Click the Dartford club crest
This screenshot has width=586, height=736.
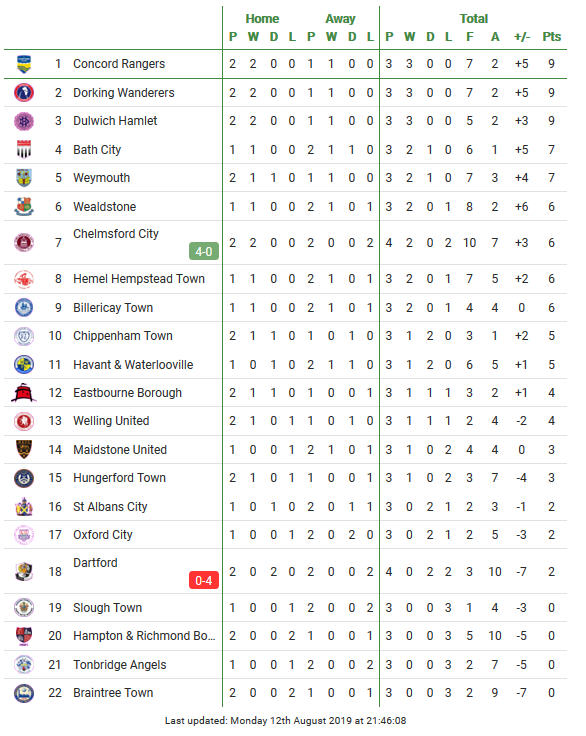[24, 571]
